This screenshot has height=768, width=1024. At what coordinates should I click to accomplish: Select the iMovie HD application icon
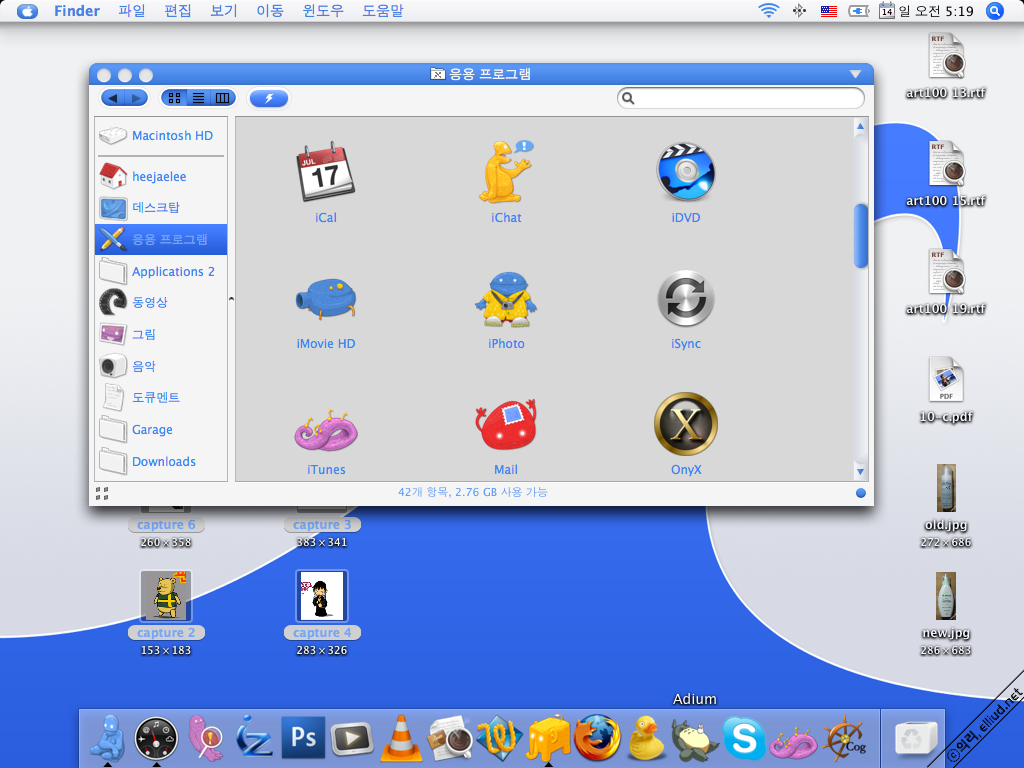tap(325, 299)
